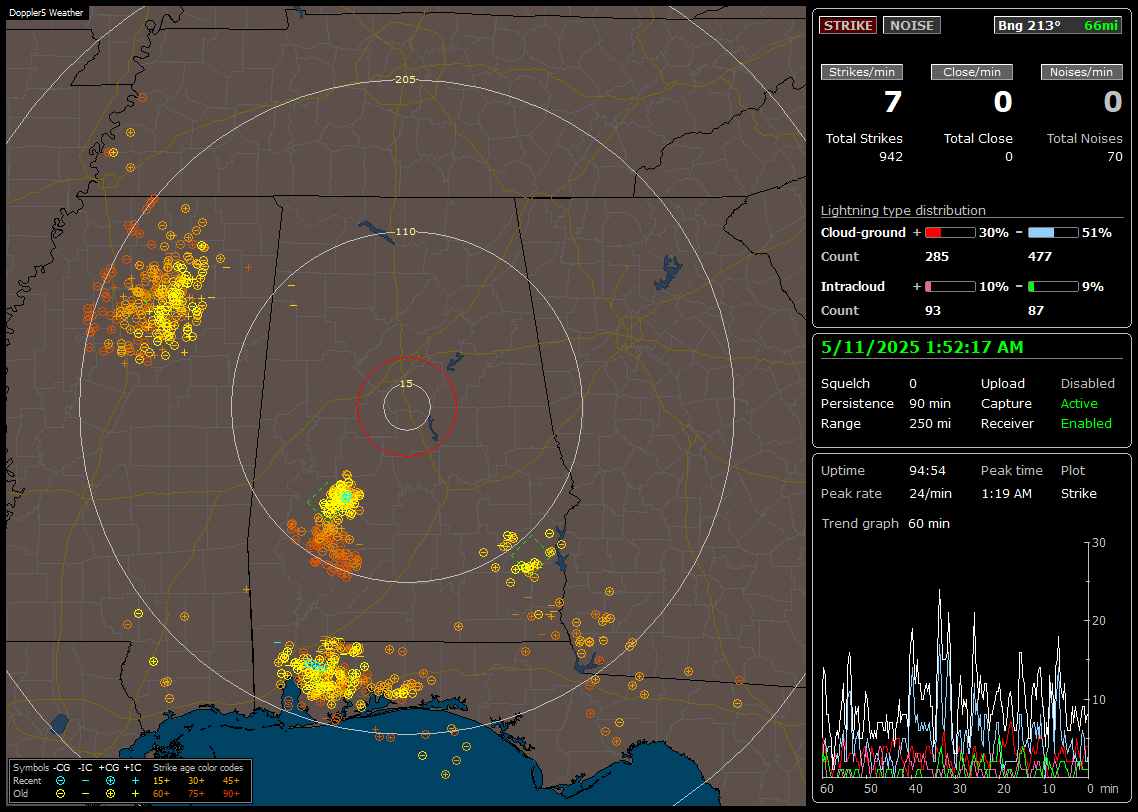
Task: Click the Strikes/min value 7
Action: coord(893,102)
